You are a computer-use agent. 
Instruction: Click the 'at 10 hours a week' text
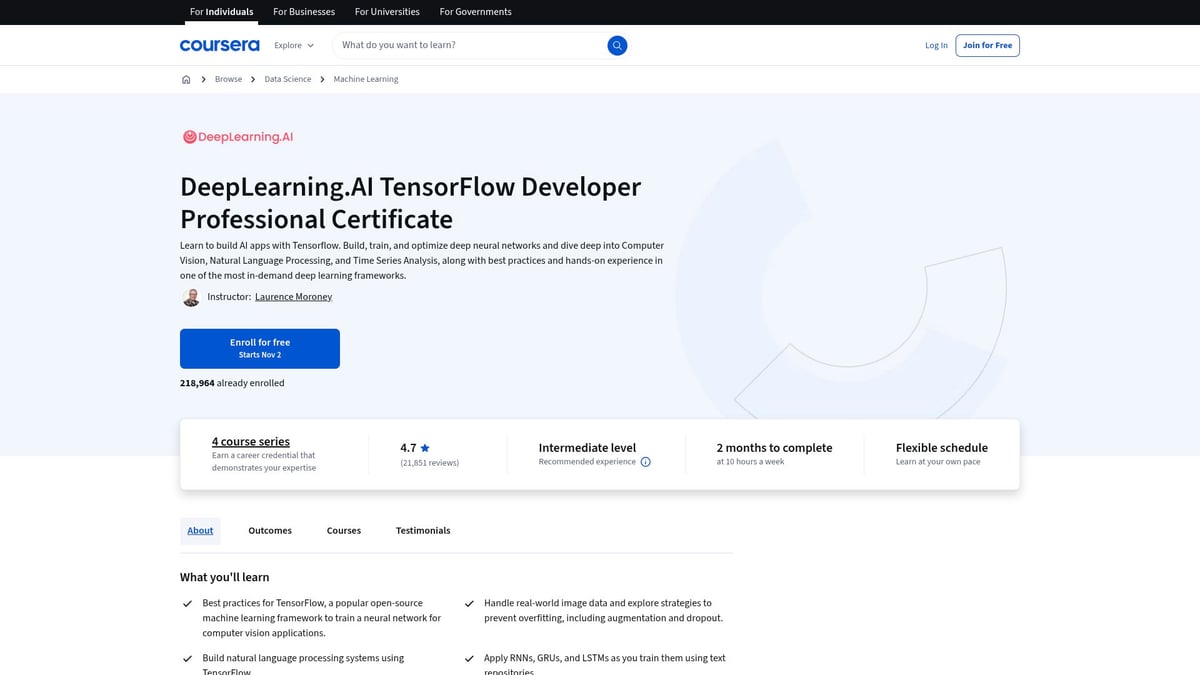click(x=750, y=462)
